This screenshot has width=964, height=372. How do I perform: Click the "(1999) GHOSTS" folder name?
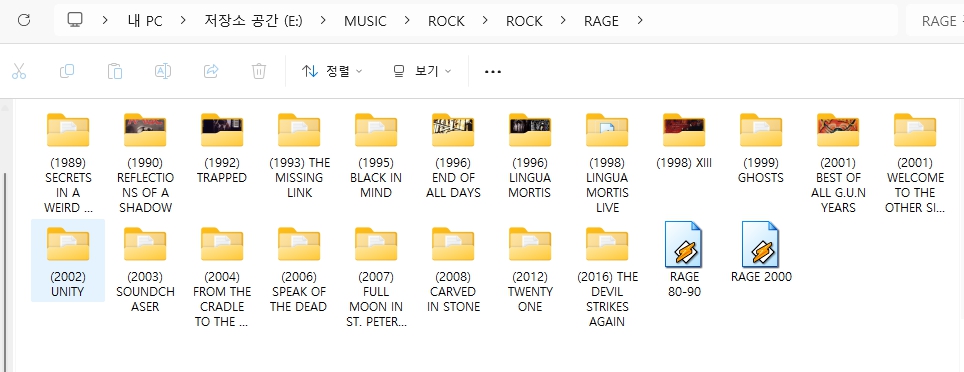[x=761, y=170]
